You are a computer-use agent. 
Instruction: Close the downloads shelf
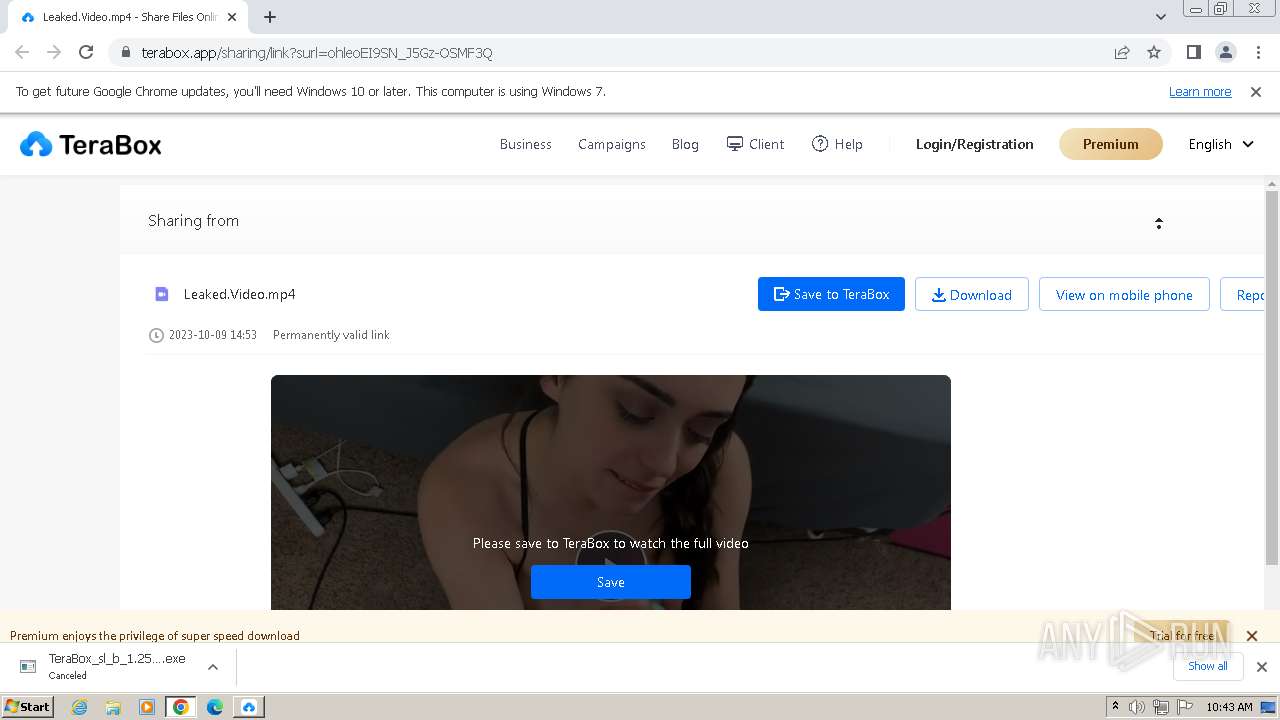pos(1262,667)
